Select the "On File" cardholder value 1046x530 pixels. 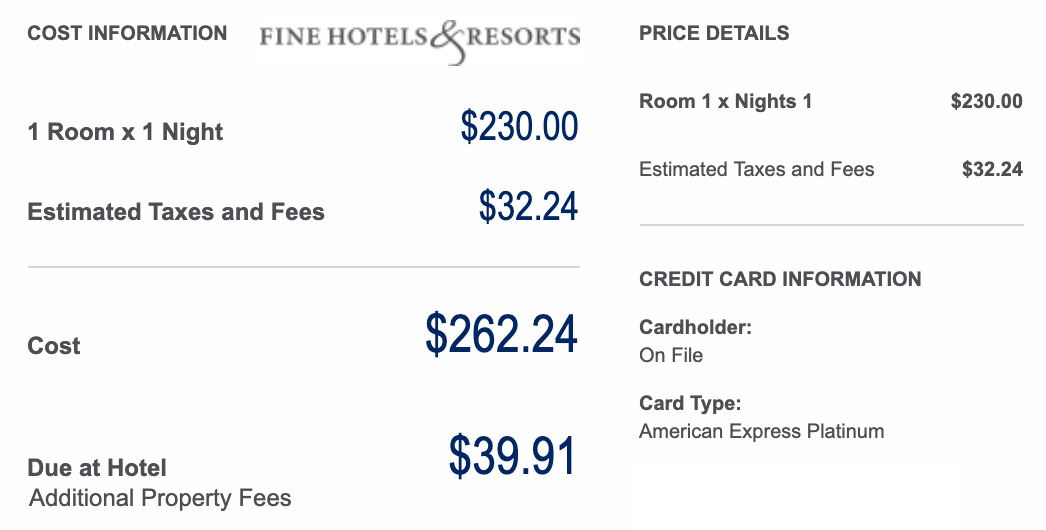tap(671, 355)
